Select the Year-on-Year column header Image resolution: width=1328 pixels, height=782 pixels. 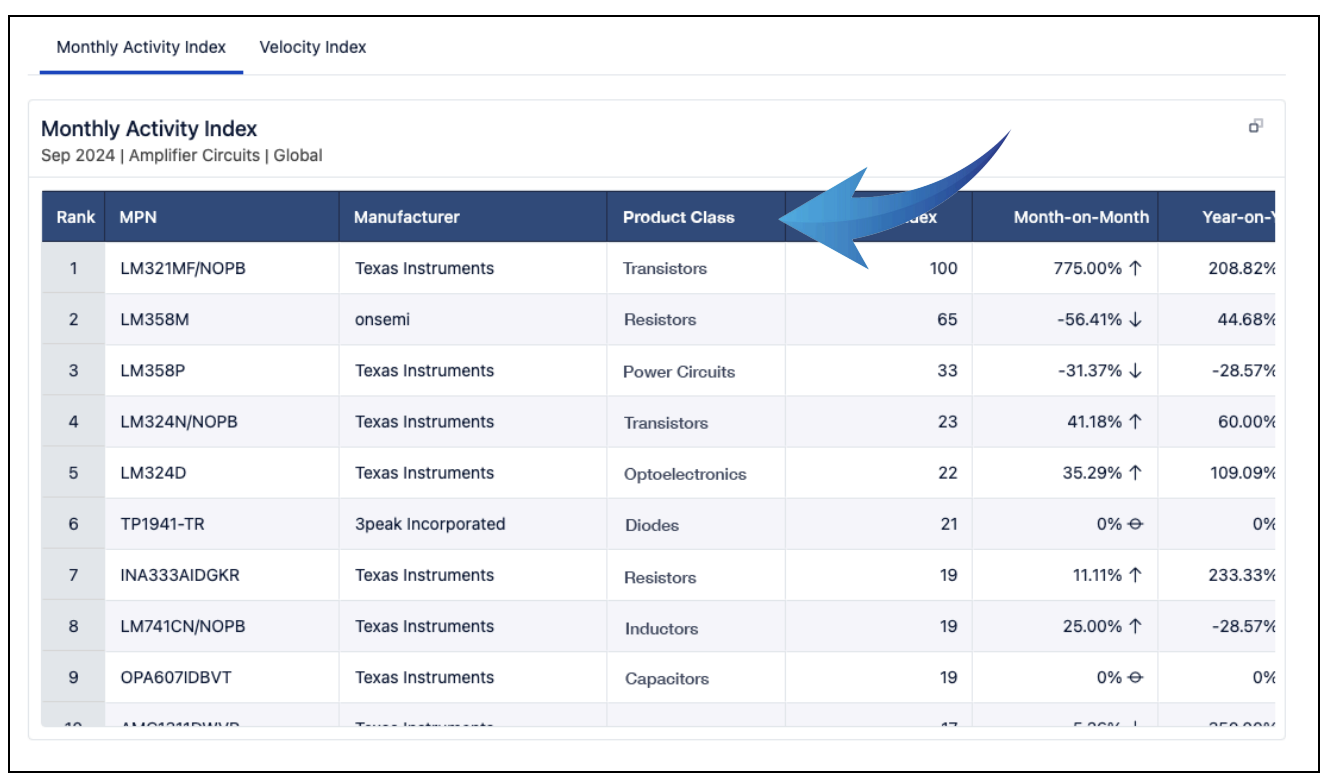point(1237,217)
